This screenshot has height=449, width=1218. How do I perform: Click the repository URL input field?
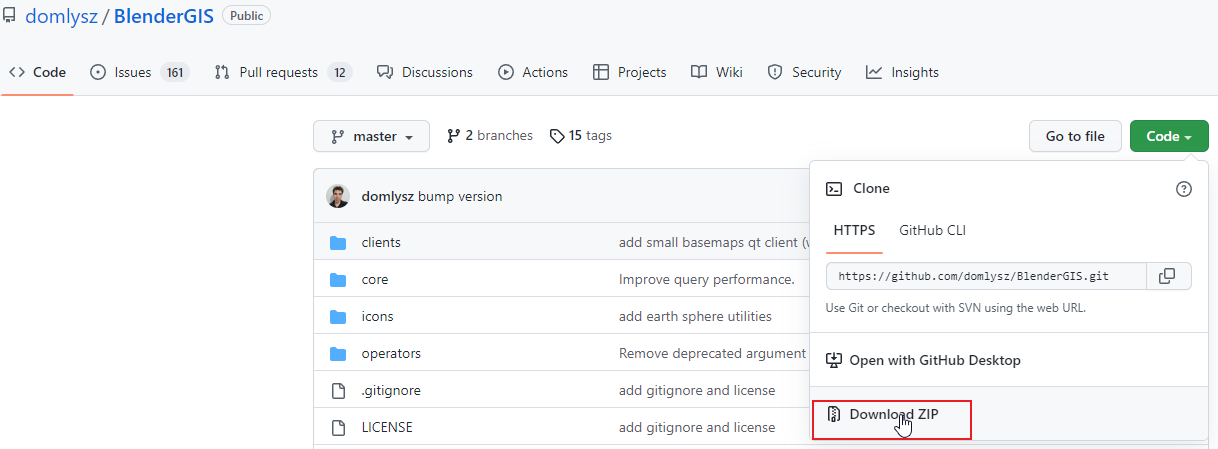987,276
